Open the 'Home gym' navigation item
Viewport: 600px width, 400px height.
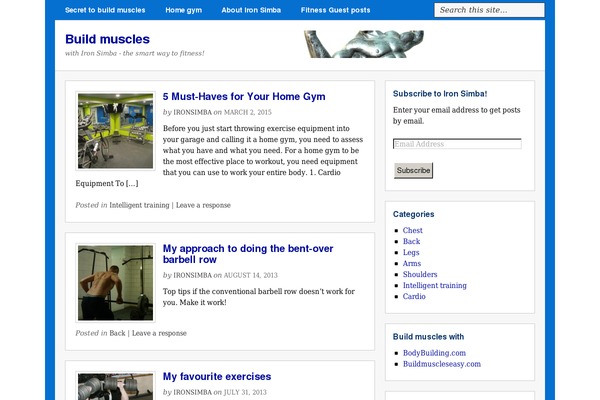pos(183,10)
